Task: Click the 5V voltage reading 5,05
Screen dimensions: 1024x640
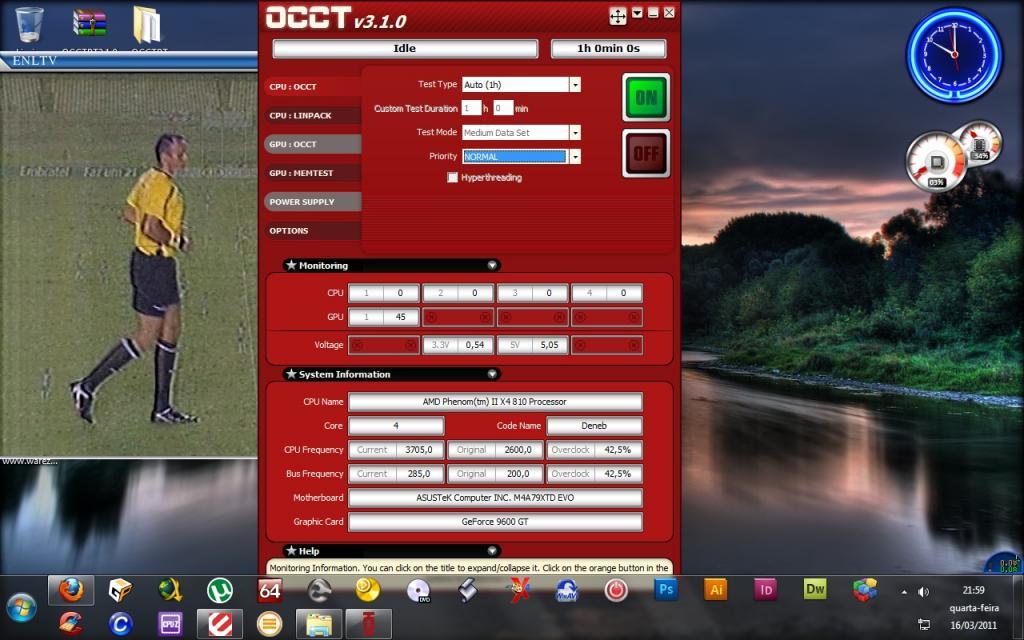Action: coord(549,345)
